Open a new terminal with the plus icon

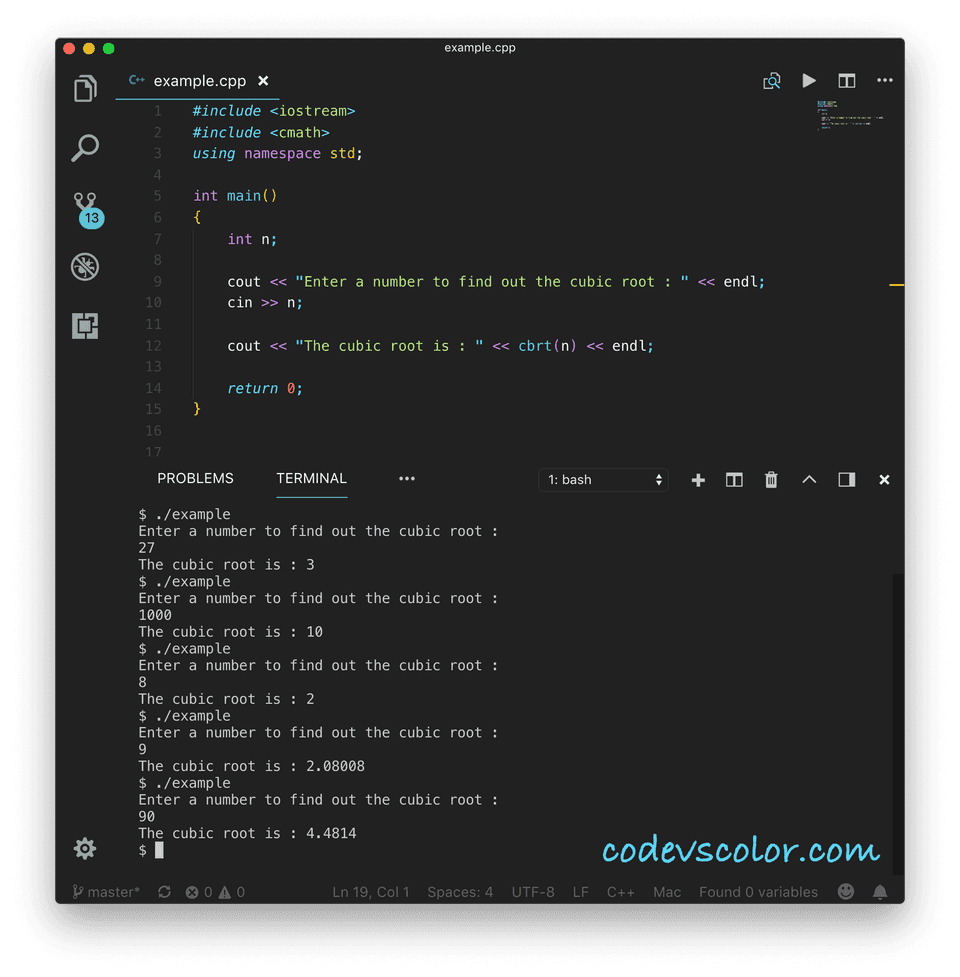(x=698, y=480)
